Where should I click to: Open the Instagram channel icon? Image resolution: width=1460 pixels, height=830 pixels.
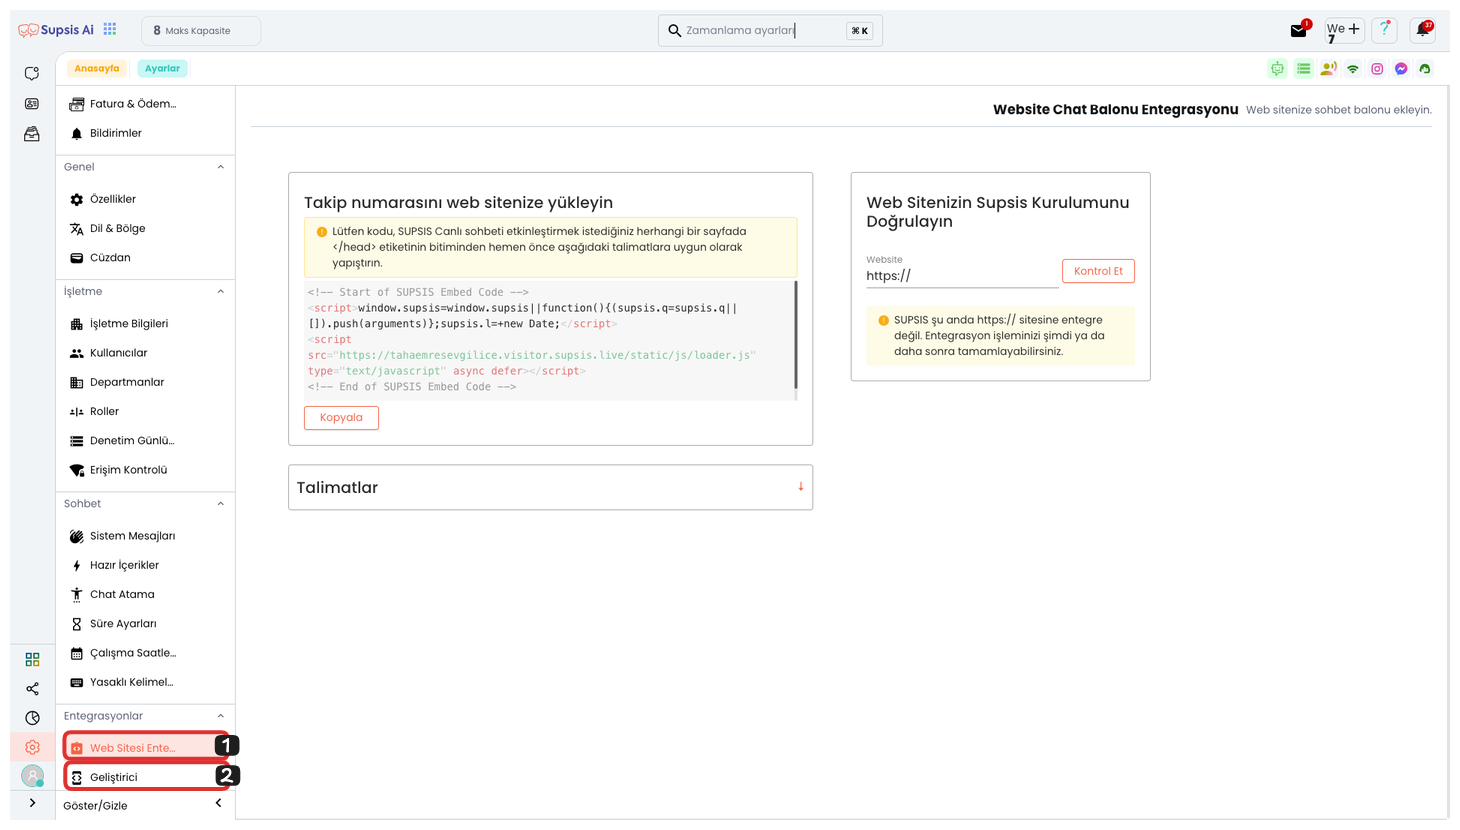[1377, 69]
